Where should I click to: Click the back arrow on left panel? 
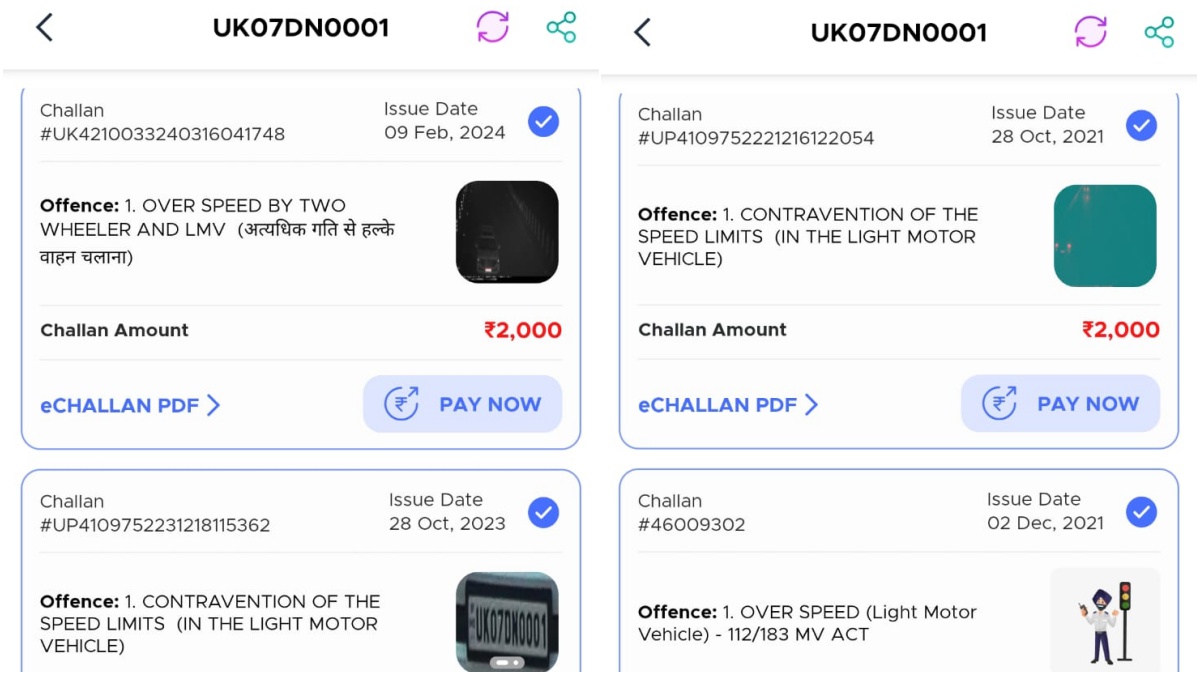[x=43, y=28]
